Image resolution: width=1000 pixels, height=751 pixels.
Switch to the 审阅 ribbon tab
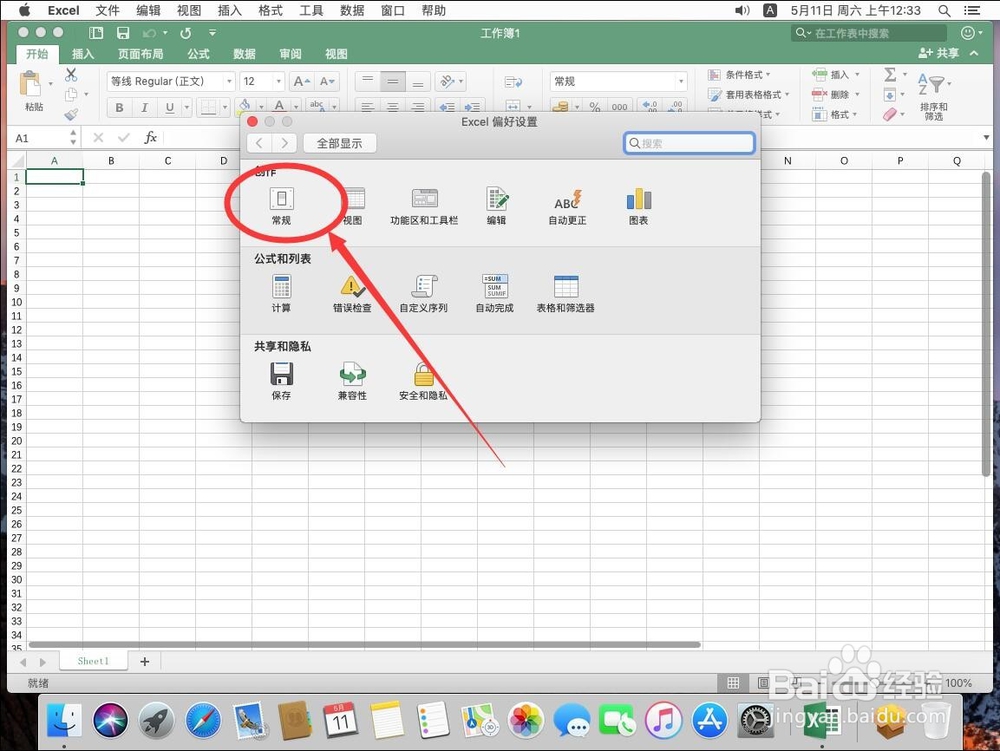tap(290, 54)
